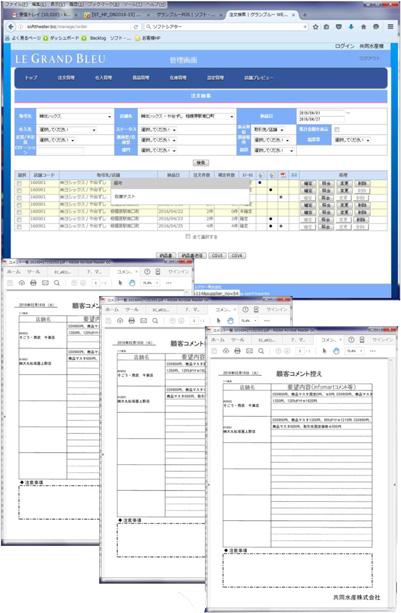Open the 店舗名 dropdown
Screen dimensions: 401x613
[x=187, y=116]
